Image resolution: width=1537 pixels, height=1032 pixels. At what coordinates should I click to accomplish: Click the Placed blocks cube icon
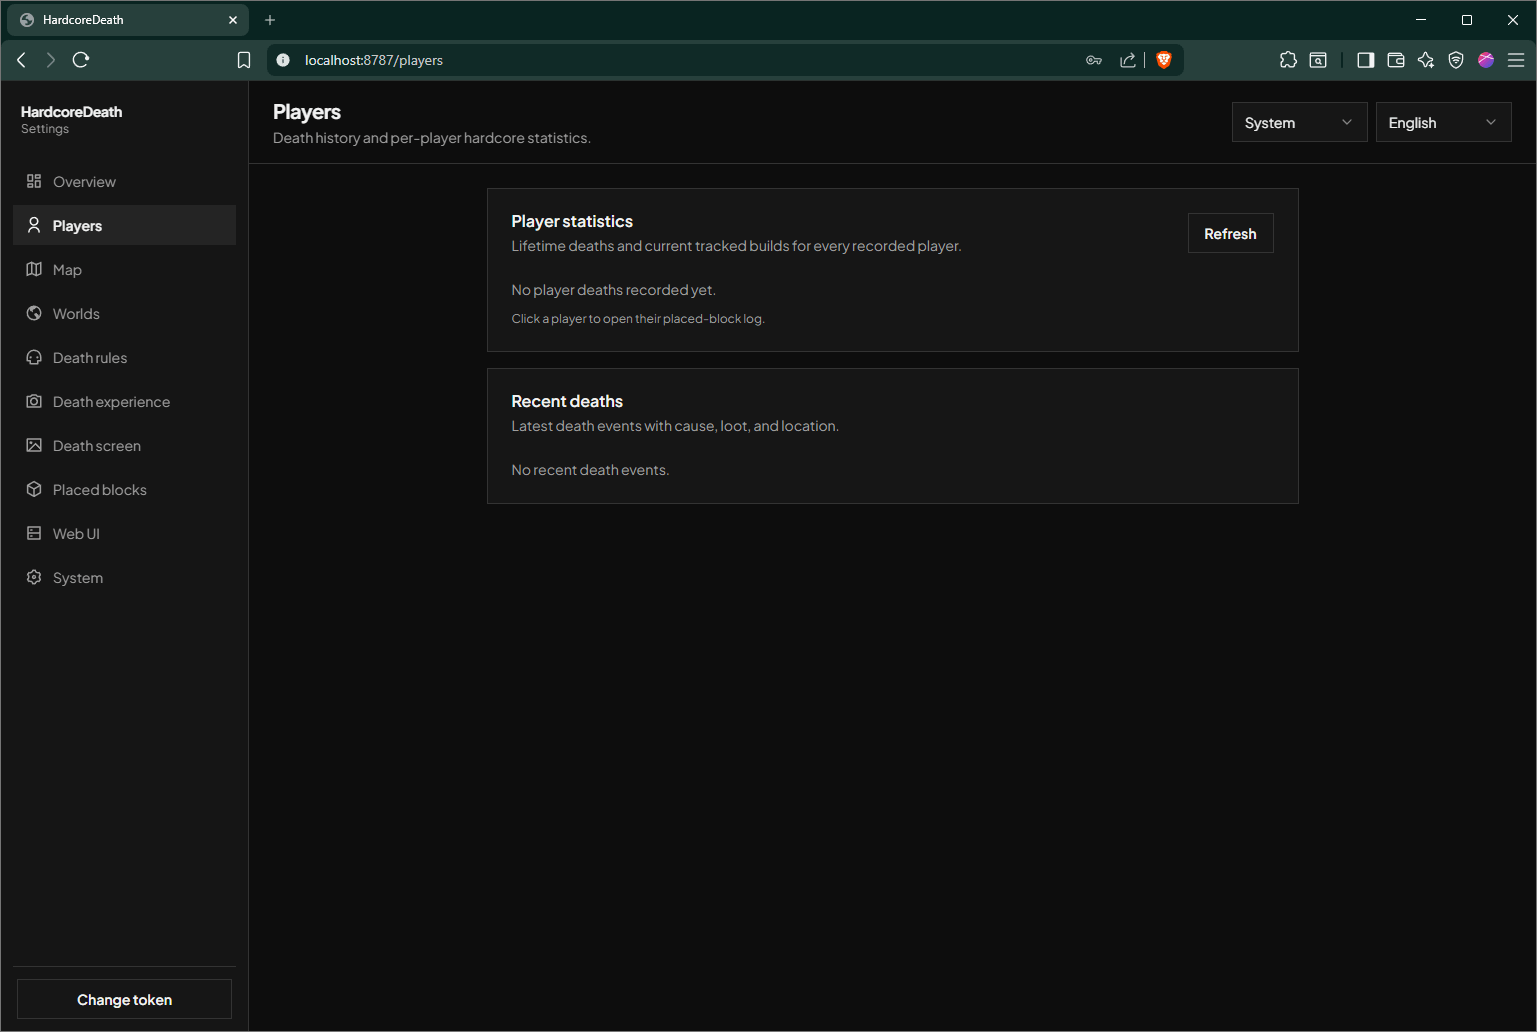tap(34, 489)
